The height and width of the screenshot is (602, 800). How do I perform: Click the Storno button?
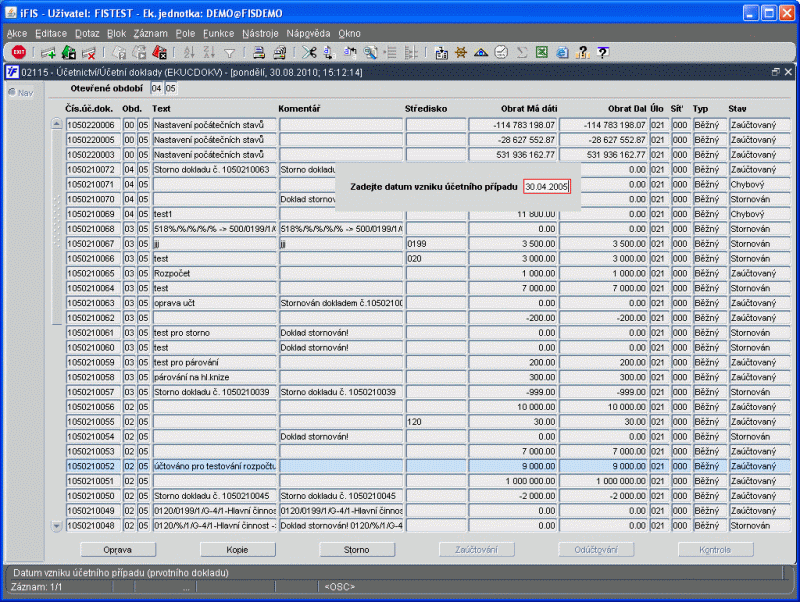coord(357,549)
